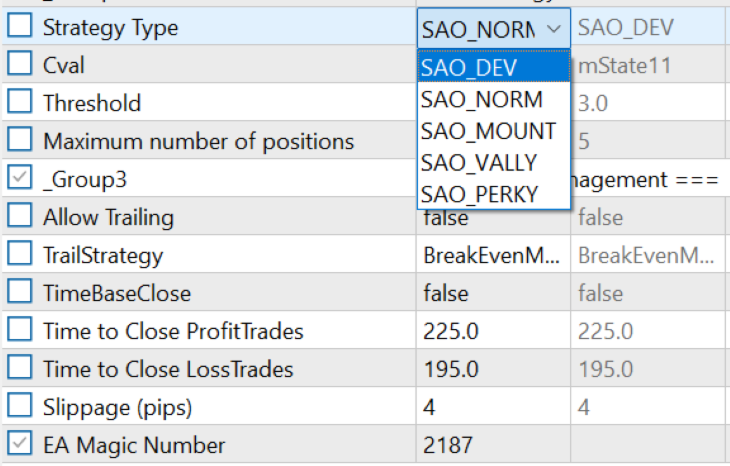The height and width of the screenshot is (466, 730).
Task: Collapse the Strategy Type dropdown arrow
Action: click(x=553, y=29)
